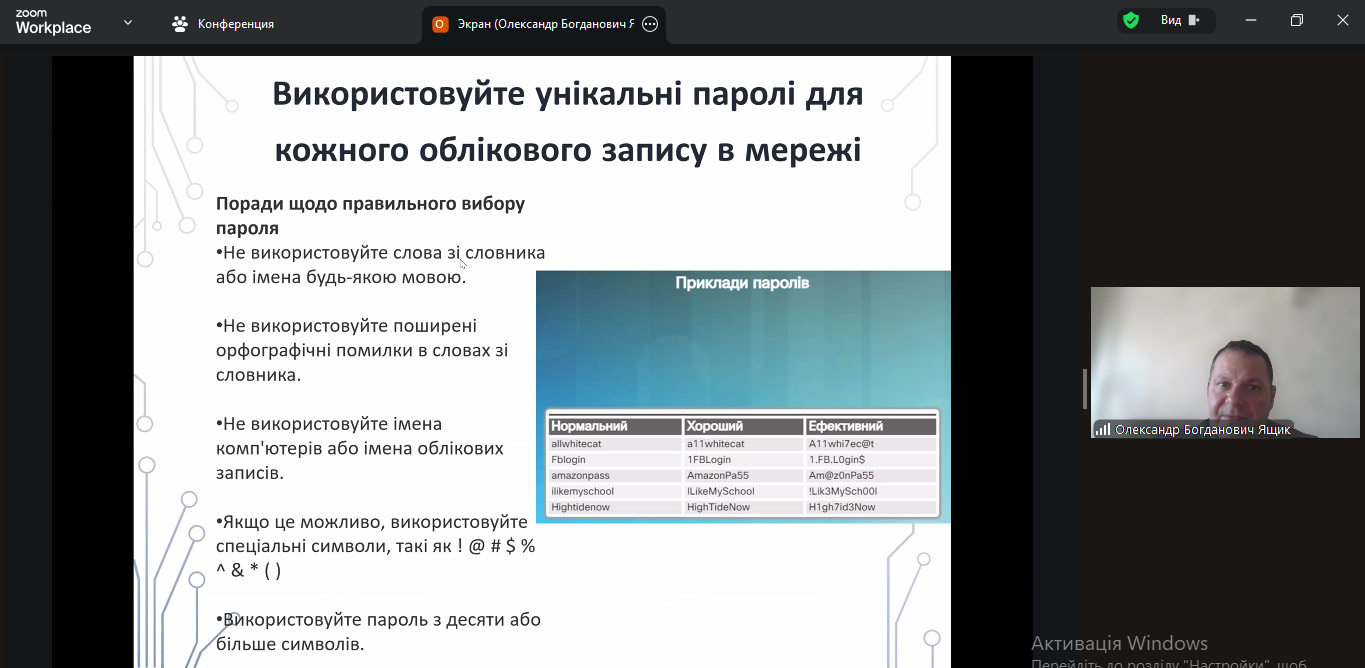
Task: Open the three-dots menu on Экран tab
Action: click(650, 24)
